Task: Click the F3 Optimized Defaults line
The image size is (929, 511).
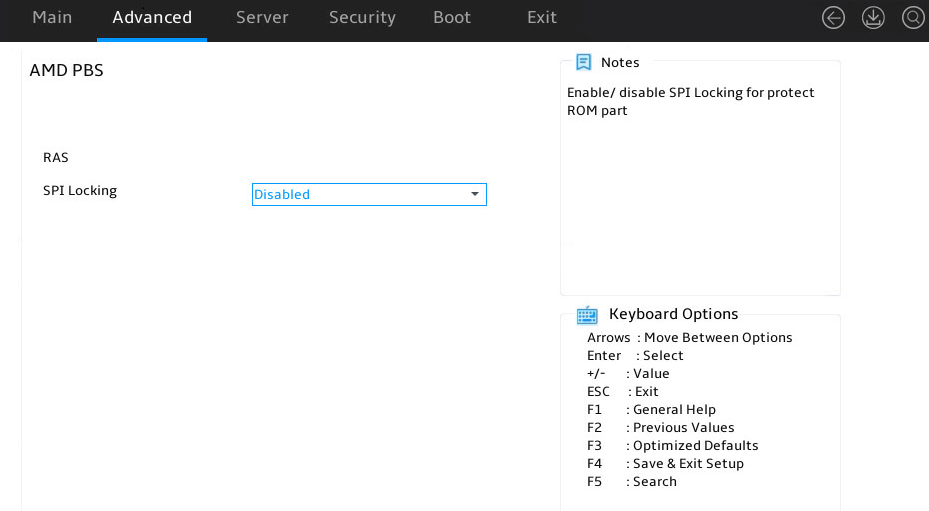Action: (672, 446)
